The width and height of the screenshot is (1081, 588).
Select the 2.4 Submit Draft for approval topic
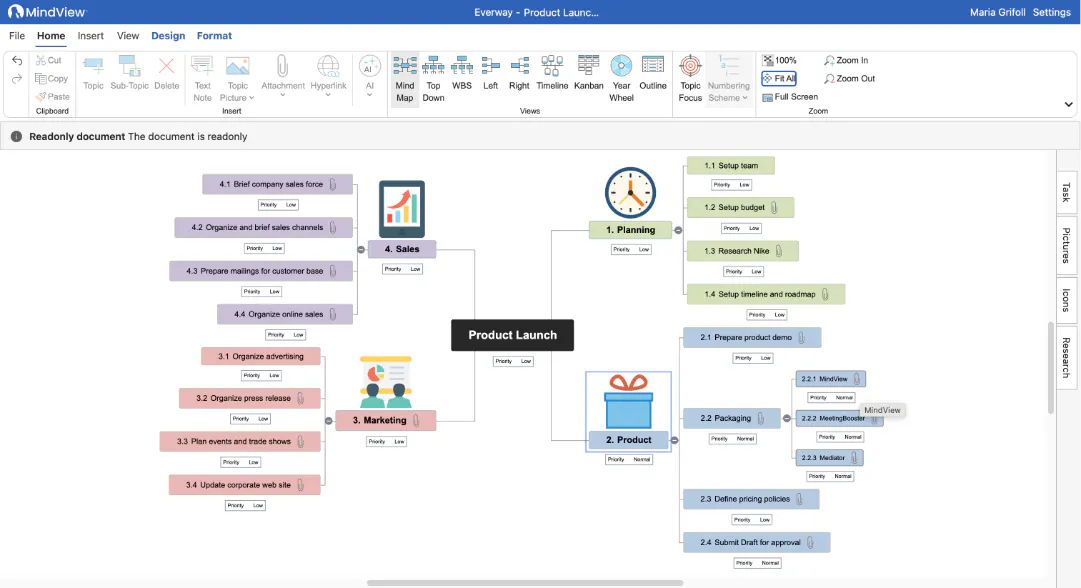point(756,543)
